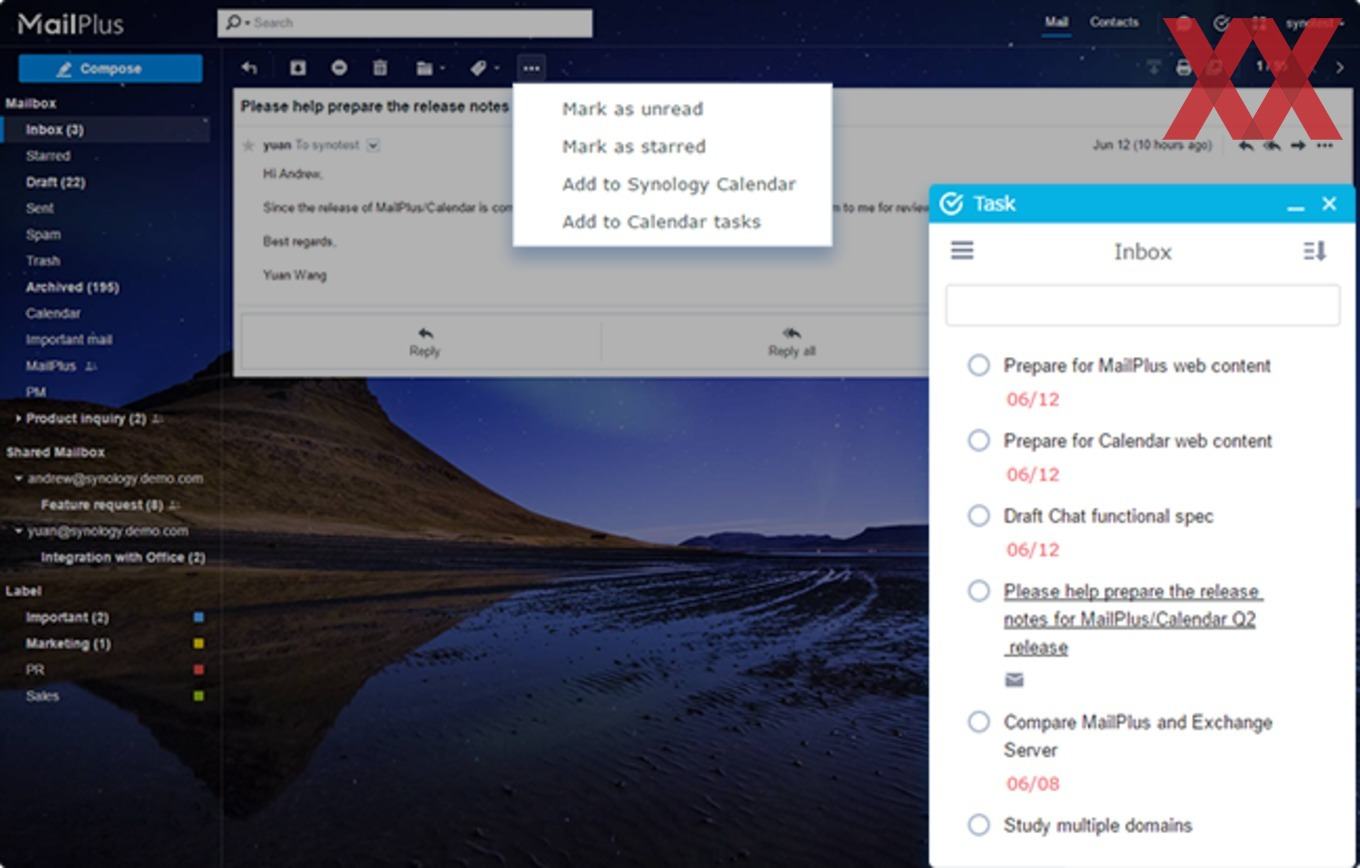Check off the release notes task circle
The height and width of the screenshot is (868, 1360).
pyautogui.click(x=979, y=591)
